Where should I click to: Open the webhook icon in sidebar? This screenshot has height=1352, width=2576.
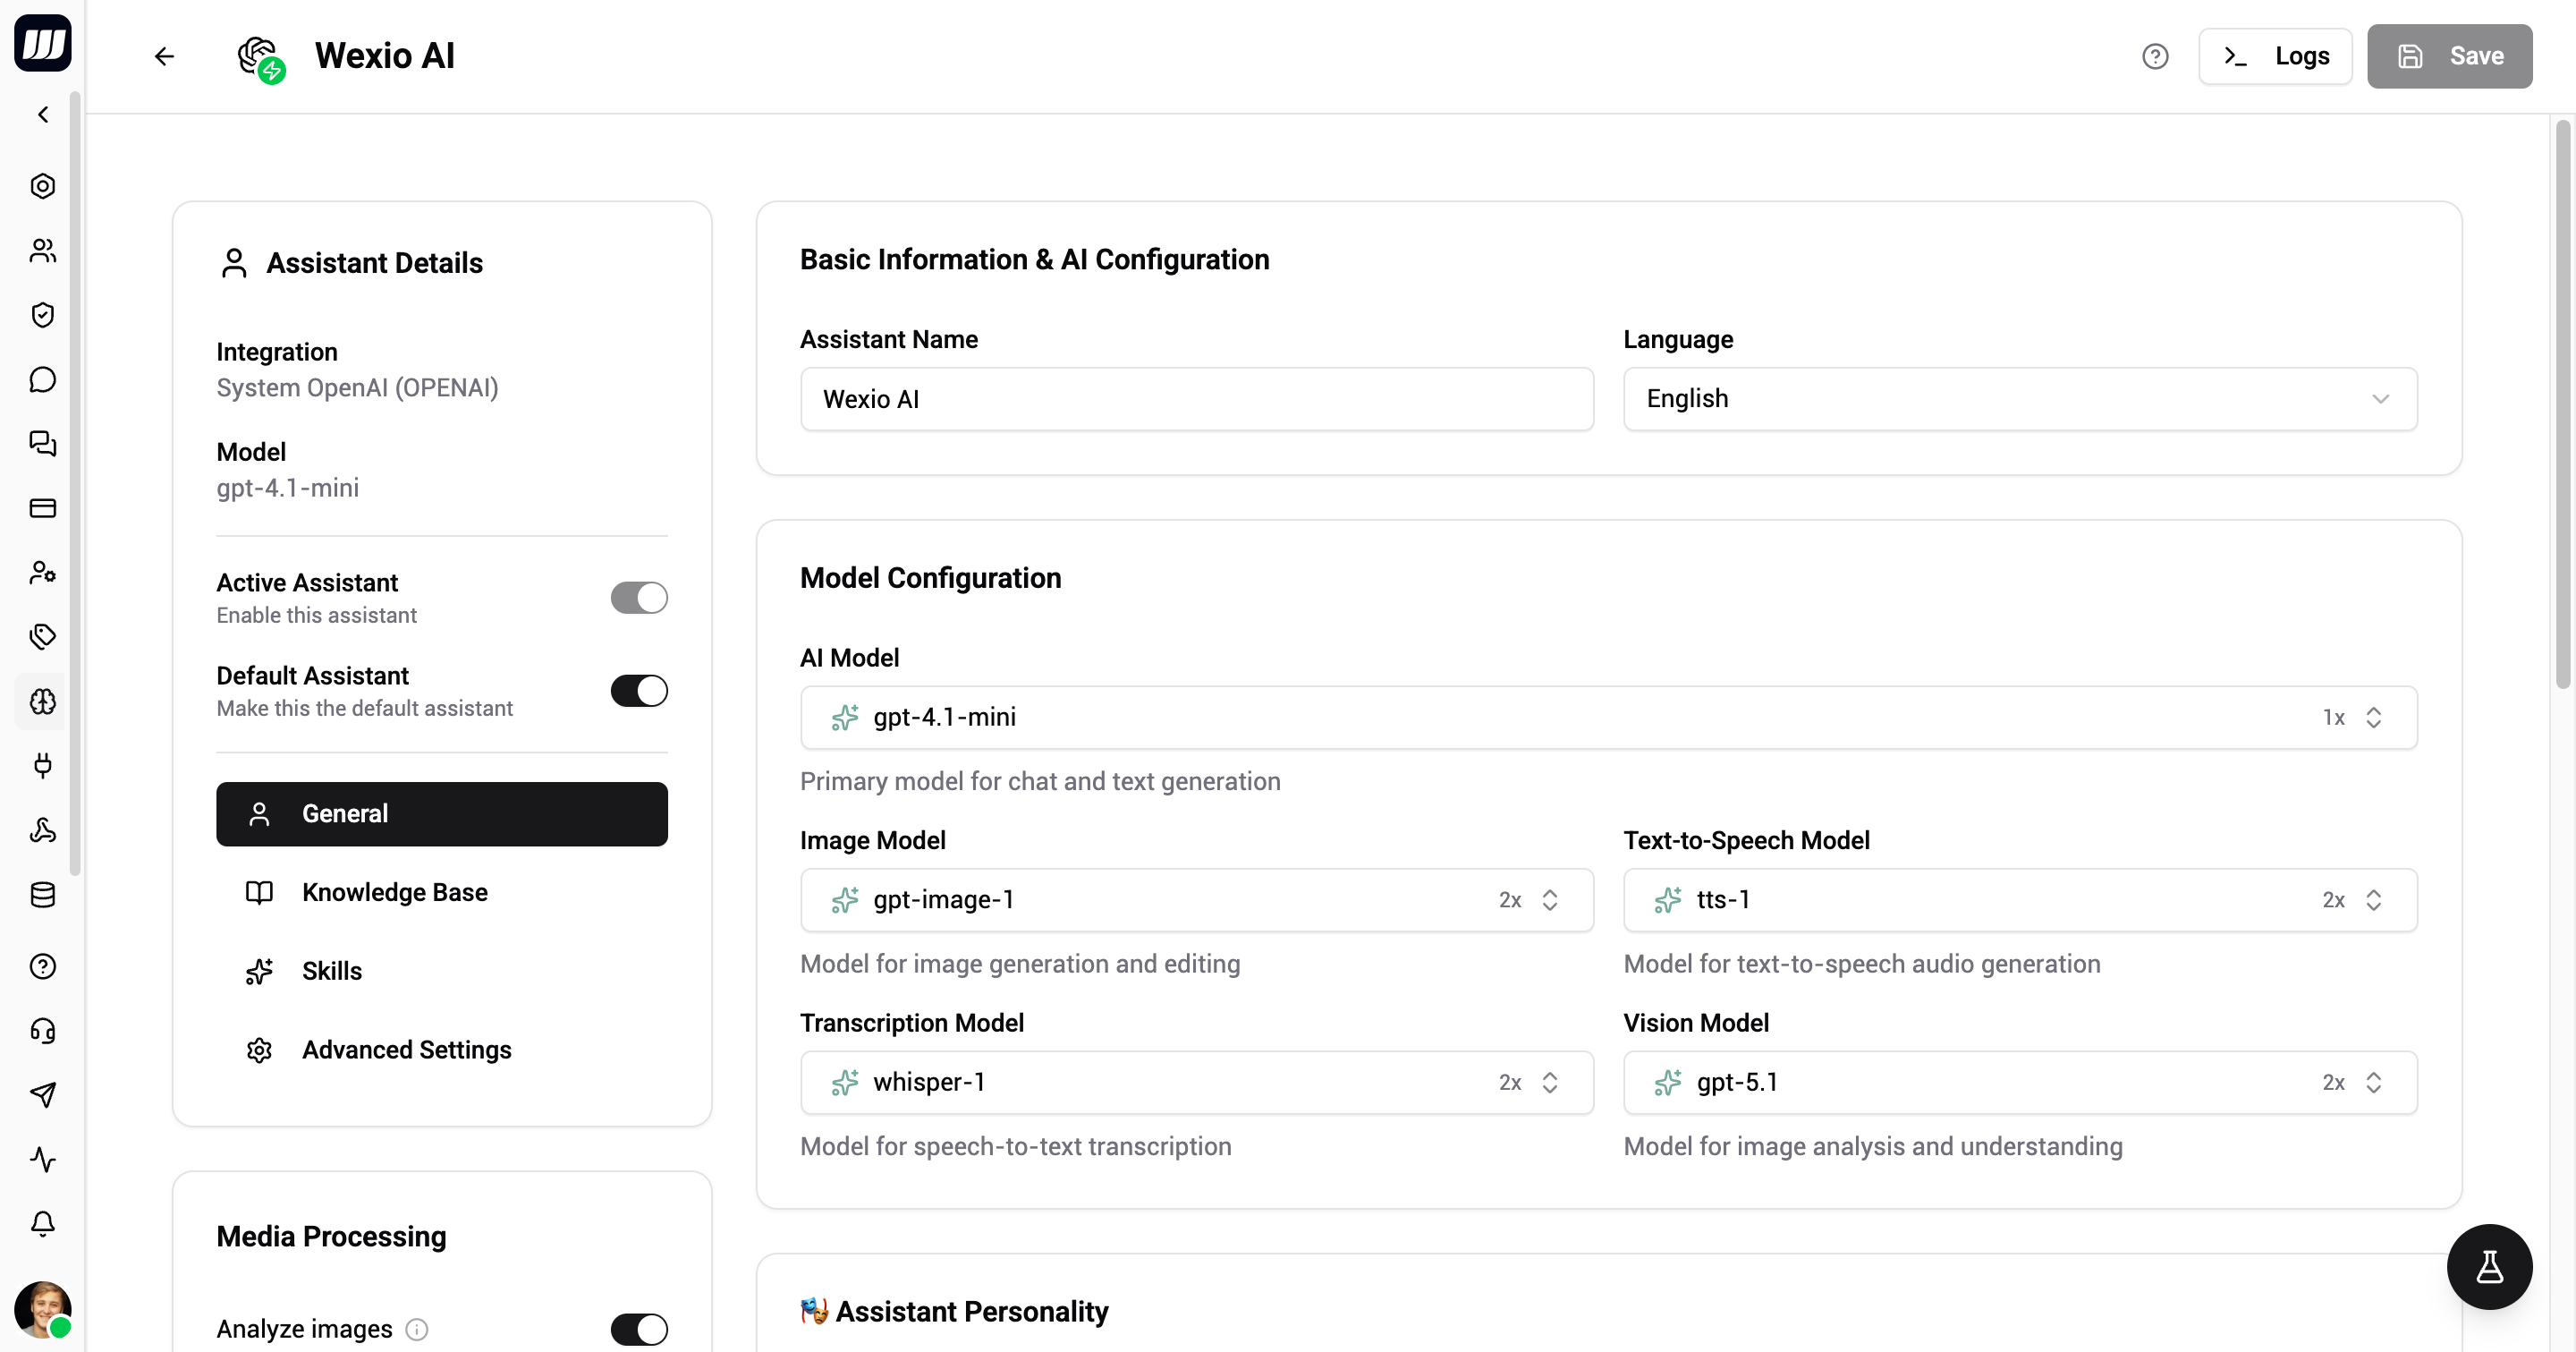pyautogui.click(x=43, y=830)
